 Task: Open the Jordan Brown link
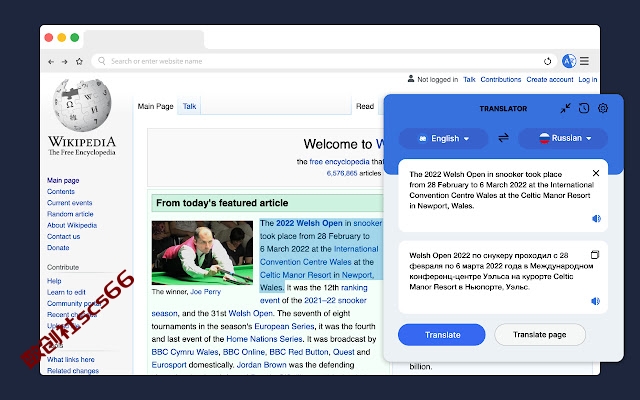pyautogui.click(x=261, y=365)
